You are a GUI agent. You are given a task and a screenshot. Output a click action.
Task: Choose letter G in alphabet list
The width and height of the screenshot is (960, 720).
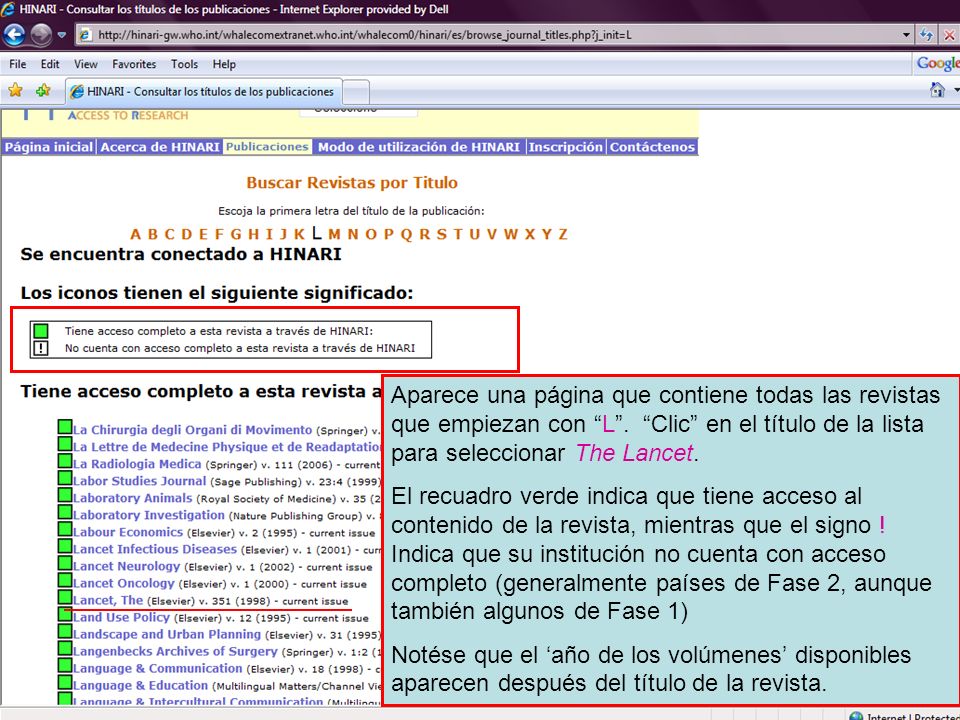click(236, 234)
